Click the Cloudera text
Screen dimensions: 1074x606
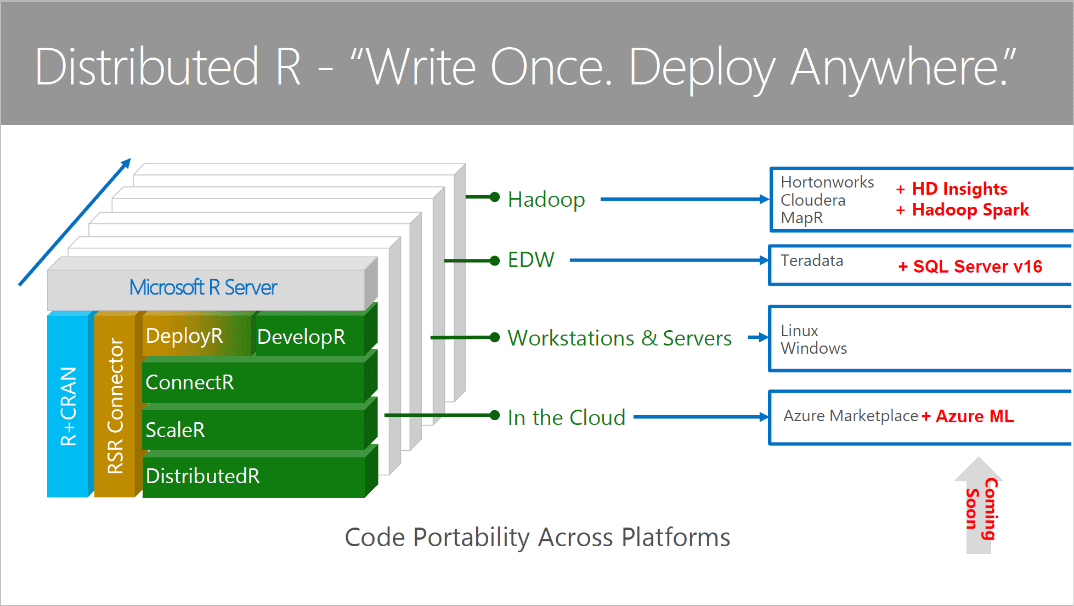tap(813, 201)
